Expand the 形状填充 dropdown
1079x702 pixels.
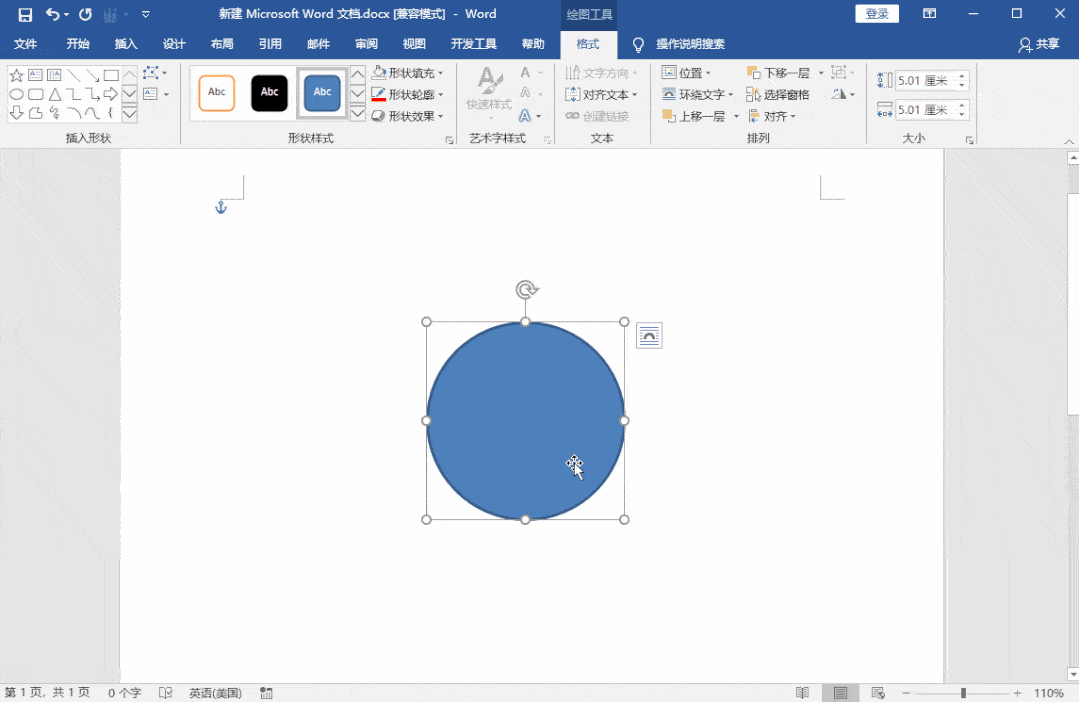pyautogui.click(x=441, y=73)
